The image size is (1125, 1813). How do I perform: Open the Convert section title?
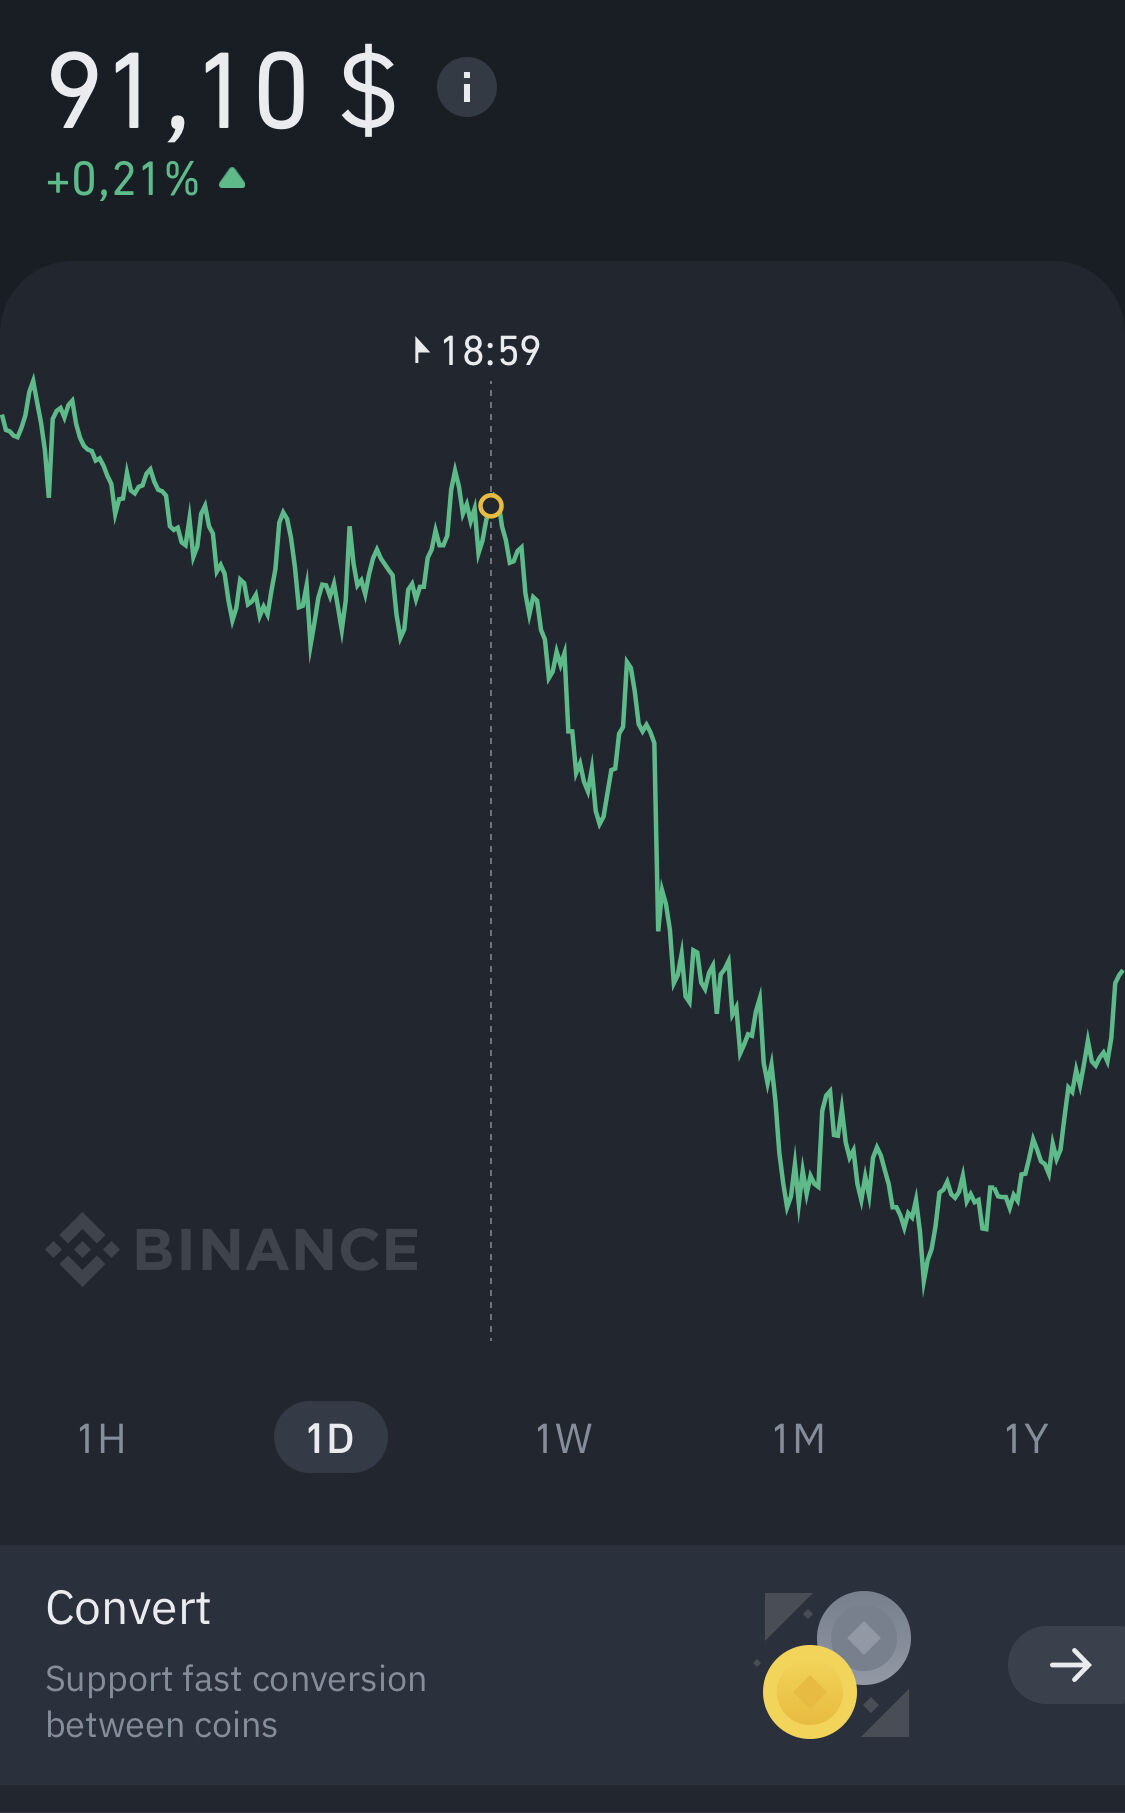click(x=128, y=1608)
